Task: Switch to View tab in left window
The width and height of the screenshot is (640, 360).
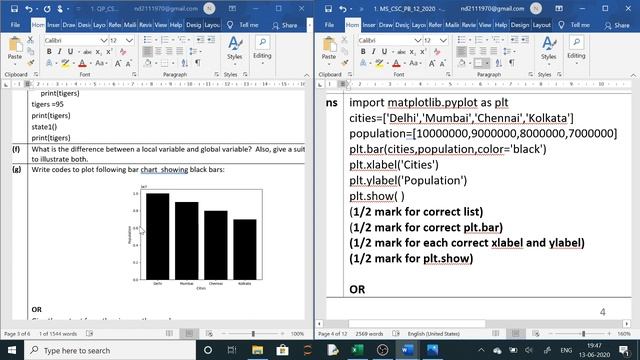Action: 160,25
